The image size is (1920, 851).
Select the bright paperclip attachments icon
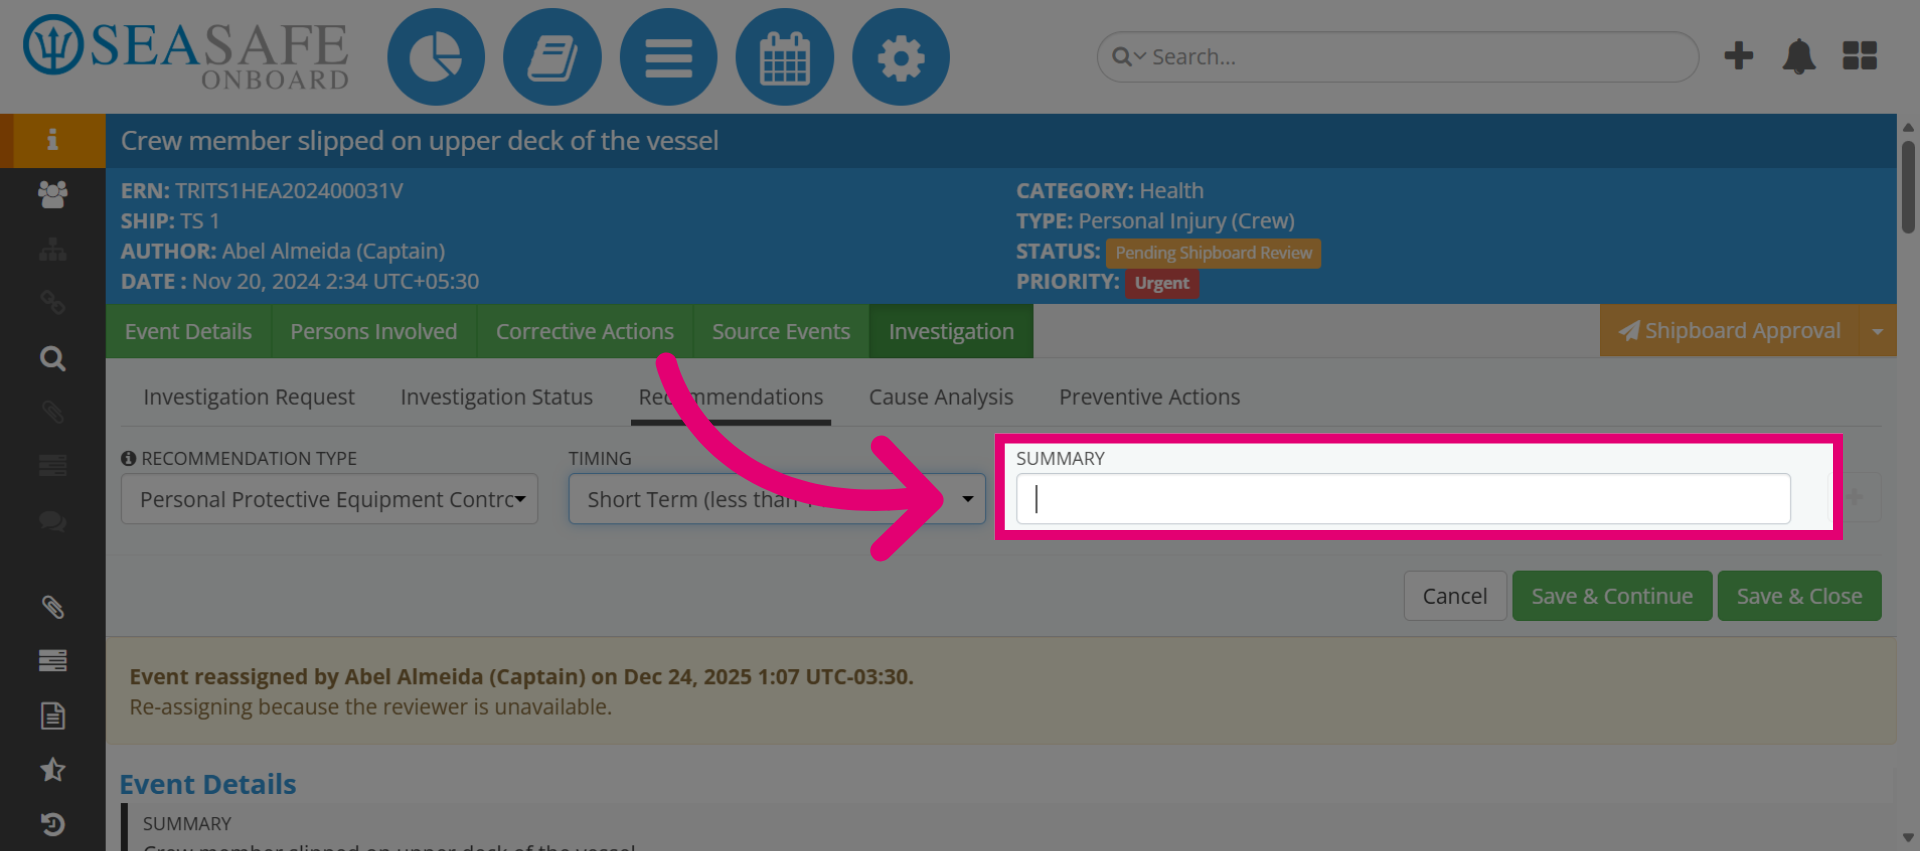click(x=52, y=606)
